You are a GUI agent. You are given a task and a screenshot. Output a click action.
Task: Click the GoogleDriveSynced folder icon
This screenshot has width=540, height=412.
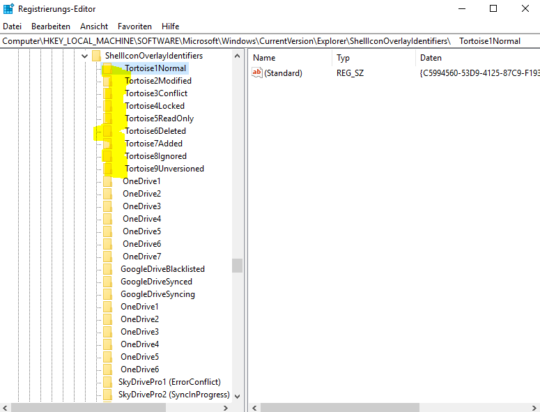coord(107,281)
